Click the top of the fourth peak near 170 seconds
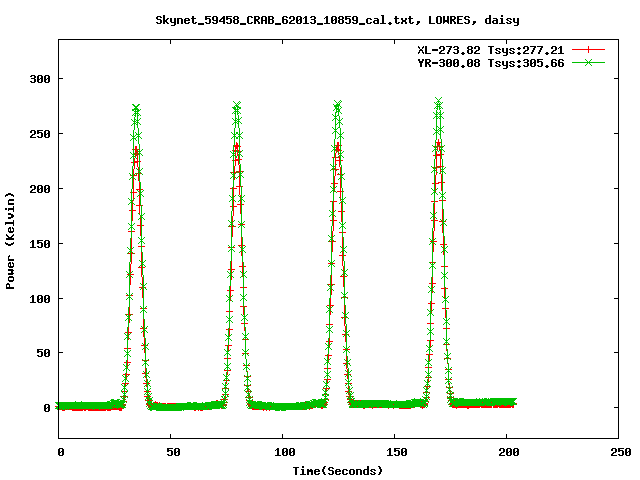 pos(439,101)
